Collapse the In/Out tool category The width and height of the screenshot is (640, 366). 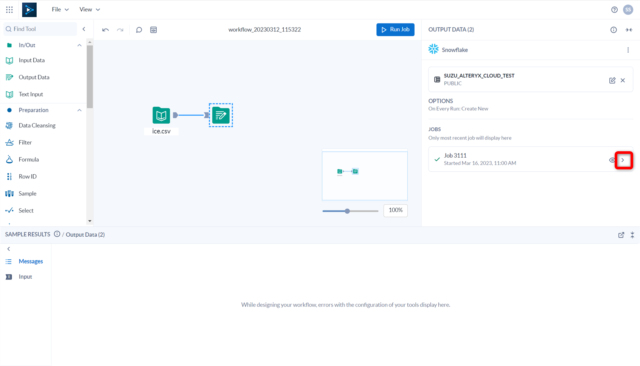point(79,45)
